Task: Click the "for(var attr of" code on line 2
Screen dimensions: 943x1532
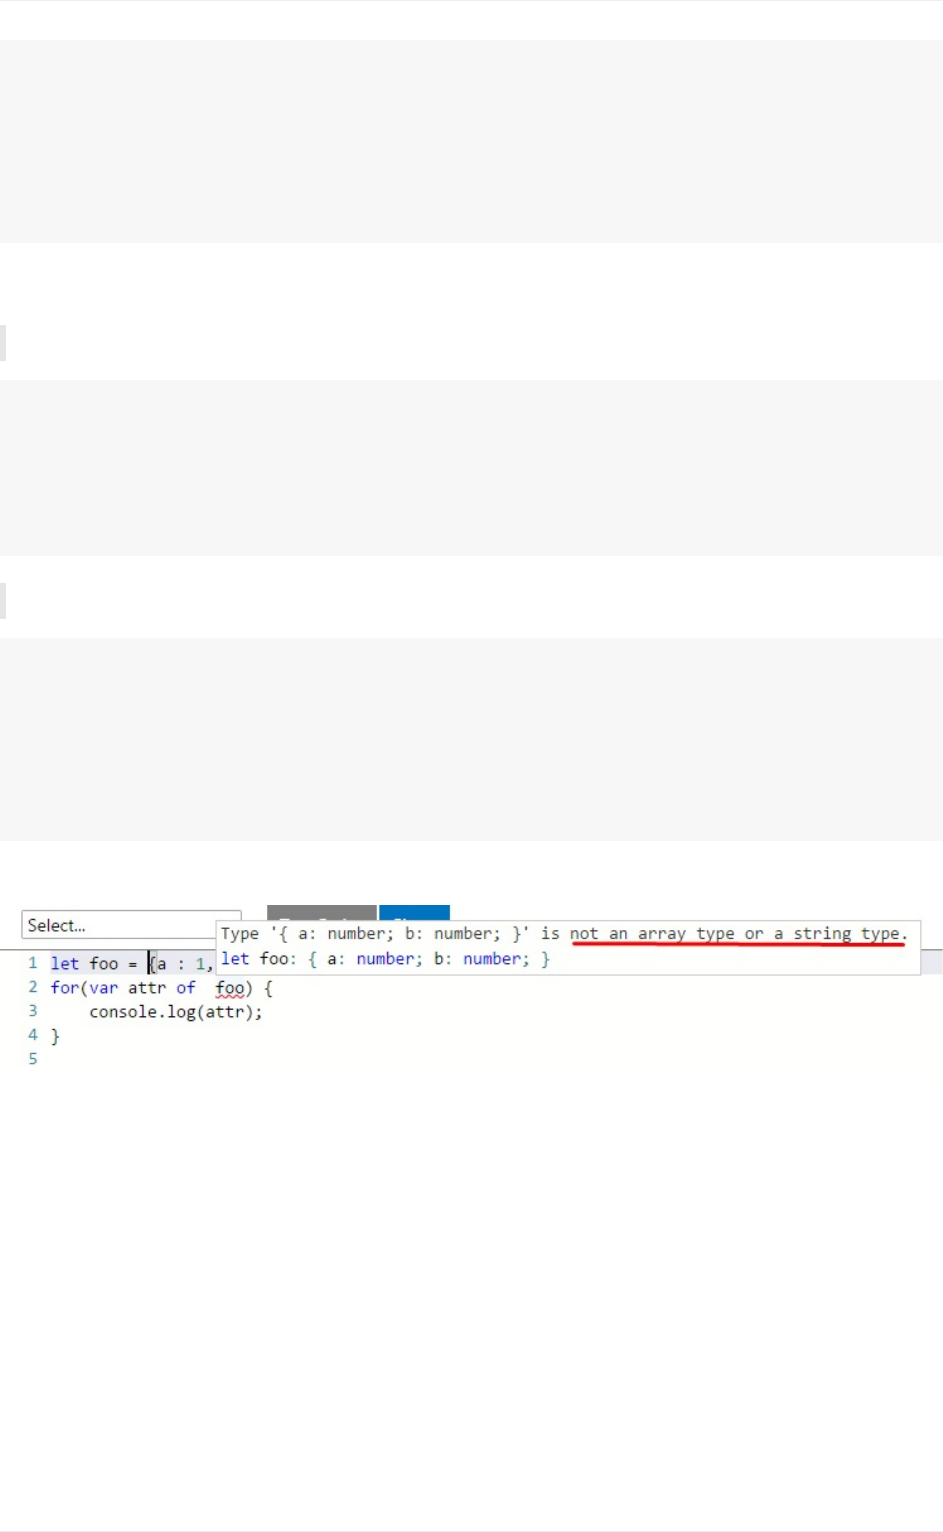Action: pos(124,988)
